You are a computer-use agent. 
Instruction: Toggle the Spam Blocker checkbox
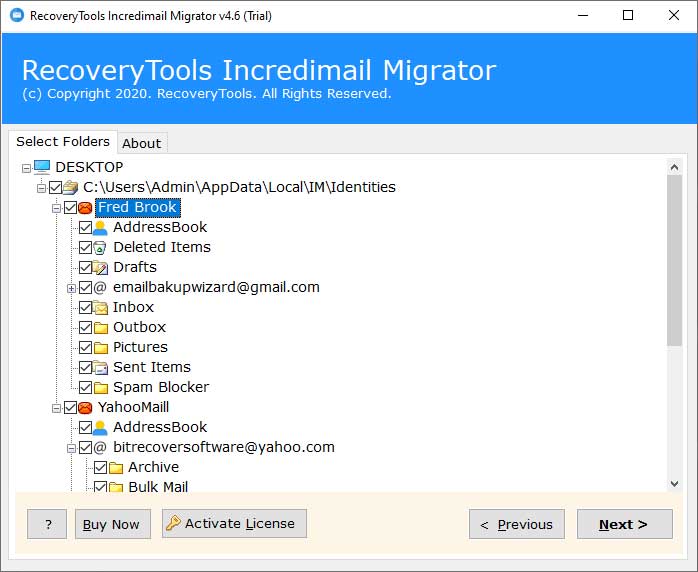[85, 388]
